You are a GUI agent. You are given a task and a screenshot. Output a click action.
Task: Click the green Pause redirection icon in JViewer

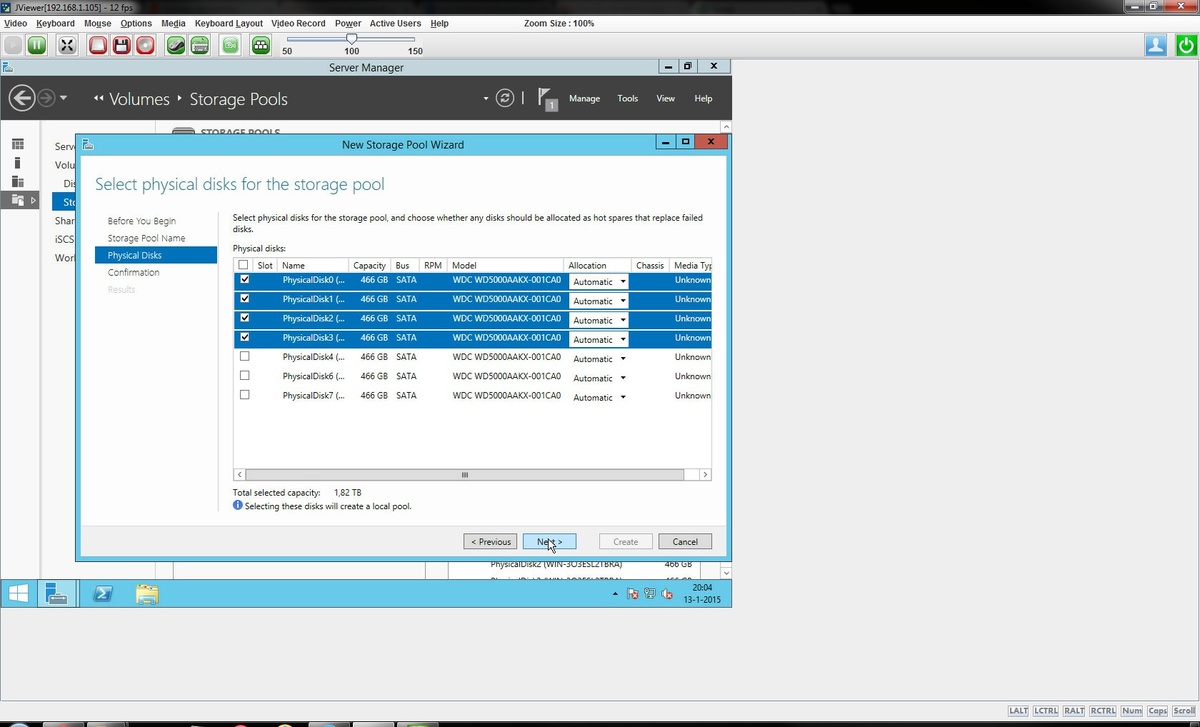point(37,44)
